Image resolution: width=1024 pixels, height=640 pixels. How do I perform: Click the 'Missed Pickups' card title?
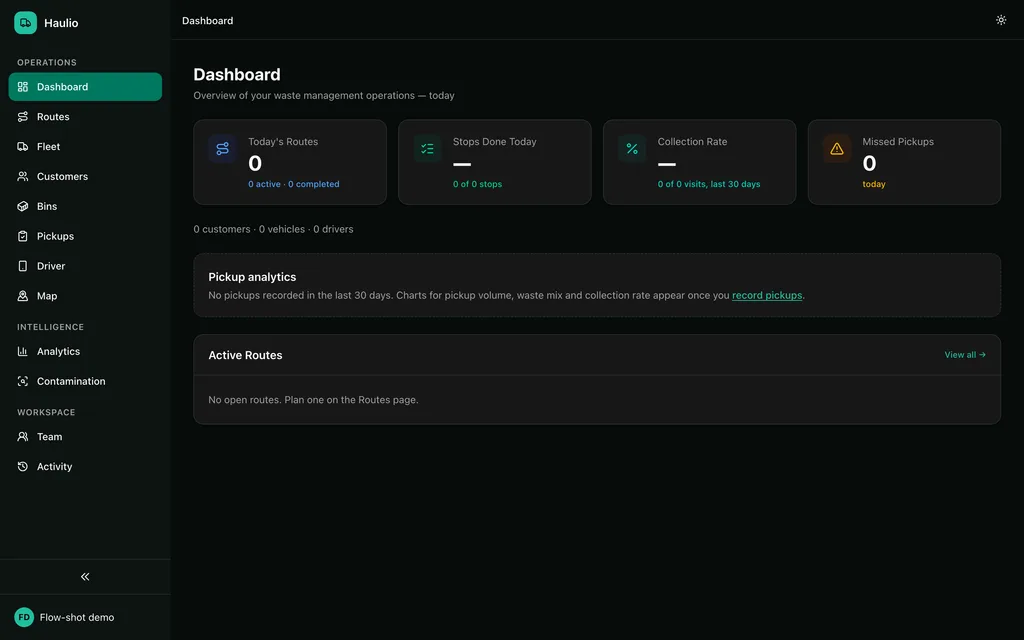point(898,142)
